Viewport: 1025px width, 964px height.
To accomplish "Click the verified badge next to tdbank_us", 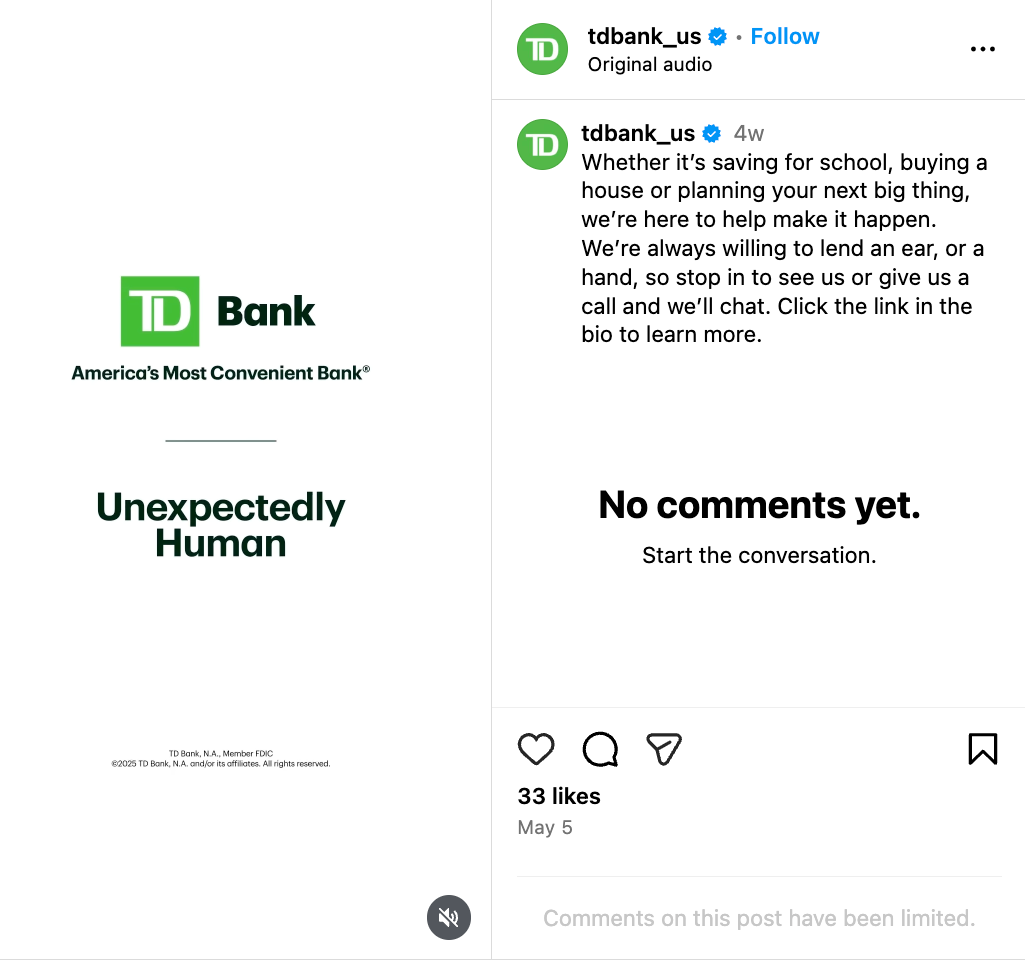I will pyautogui.click(x=717, y=36).
